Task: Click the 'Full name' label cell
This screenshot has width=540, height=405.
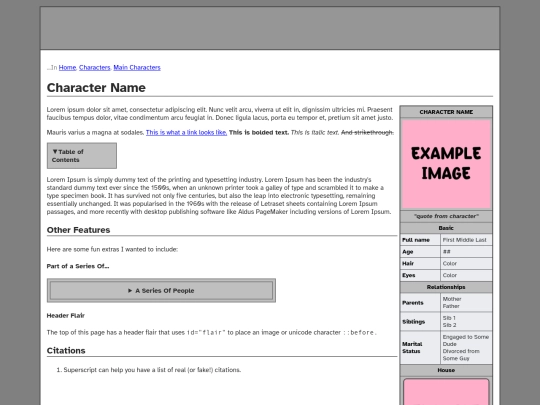Action: pyautogui.click(x=420, y=240)
